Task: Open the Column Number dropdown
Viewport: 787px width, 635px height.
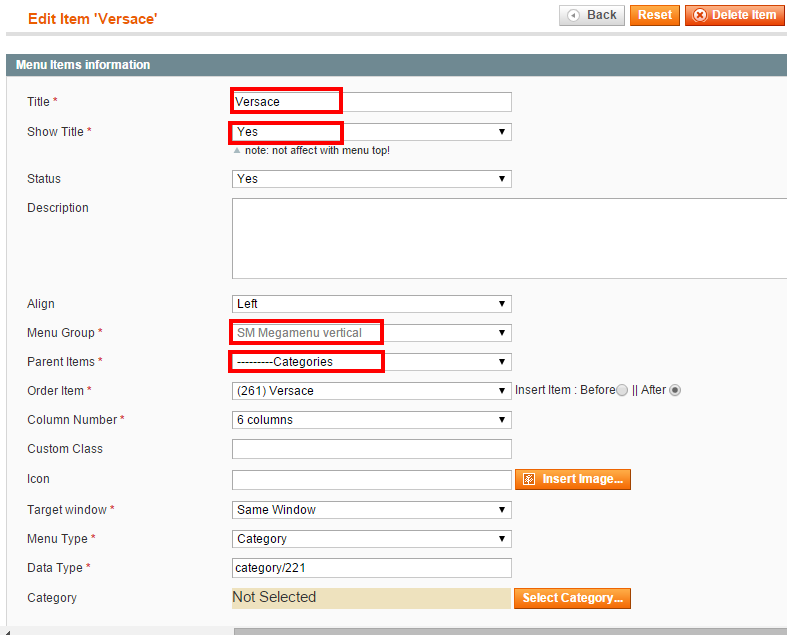Action: pyautogui.click(x=372, y=420)
